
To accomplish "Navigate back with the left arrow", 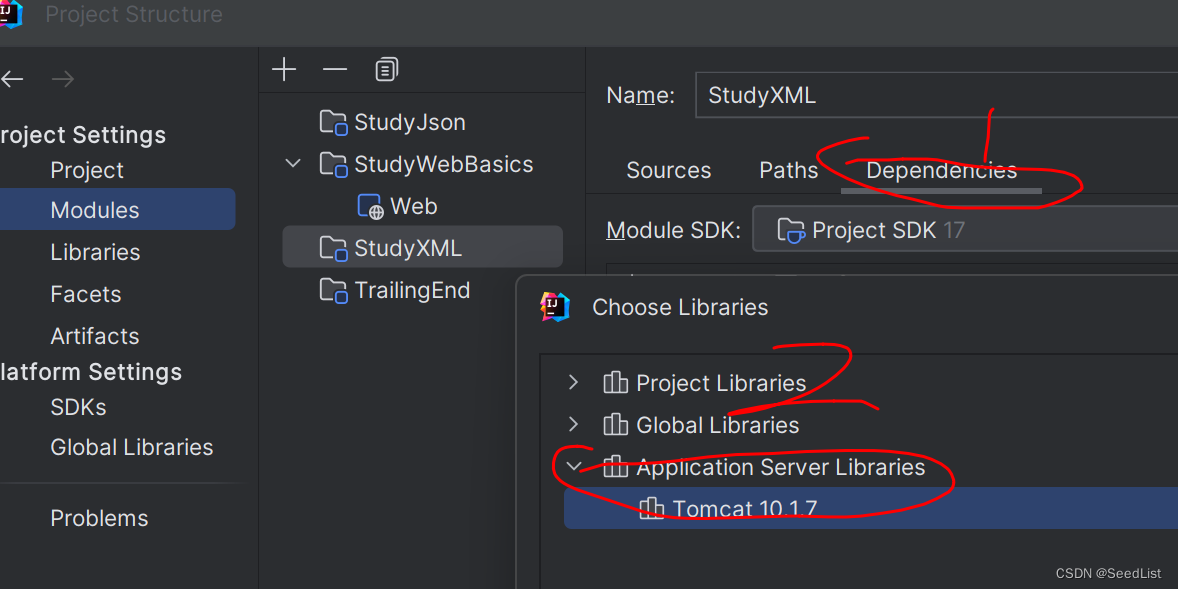I will (11, 79).
